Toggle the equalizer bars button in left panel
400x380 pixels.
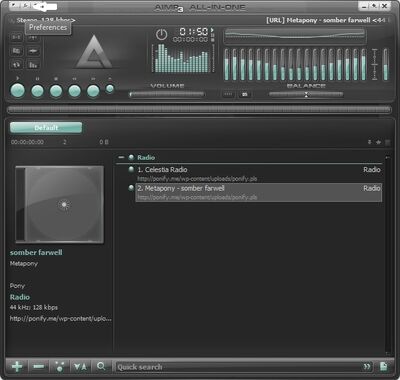[34, 64]
